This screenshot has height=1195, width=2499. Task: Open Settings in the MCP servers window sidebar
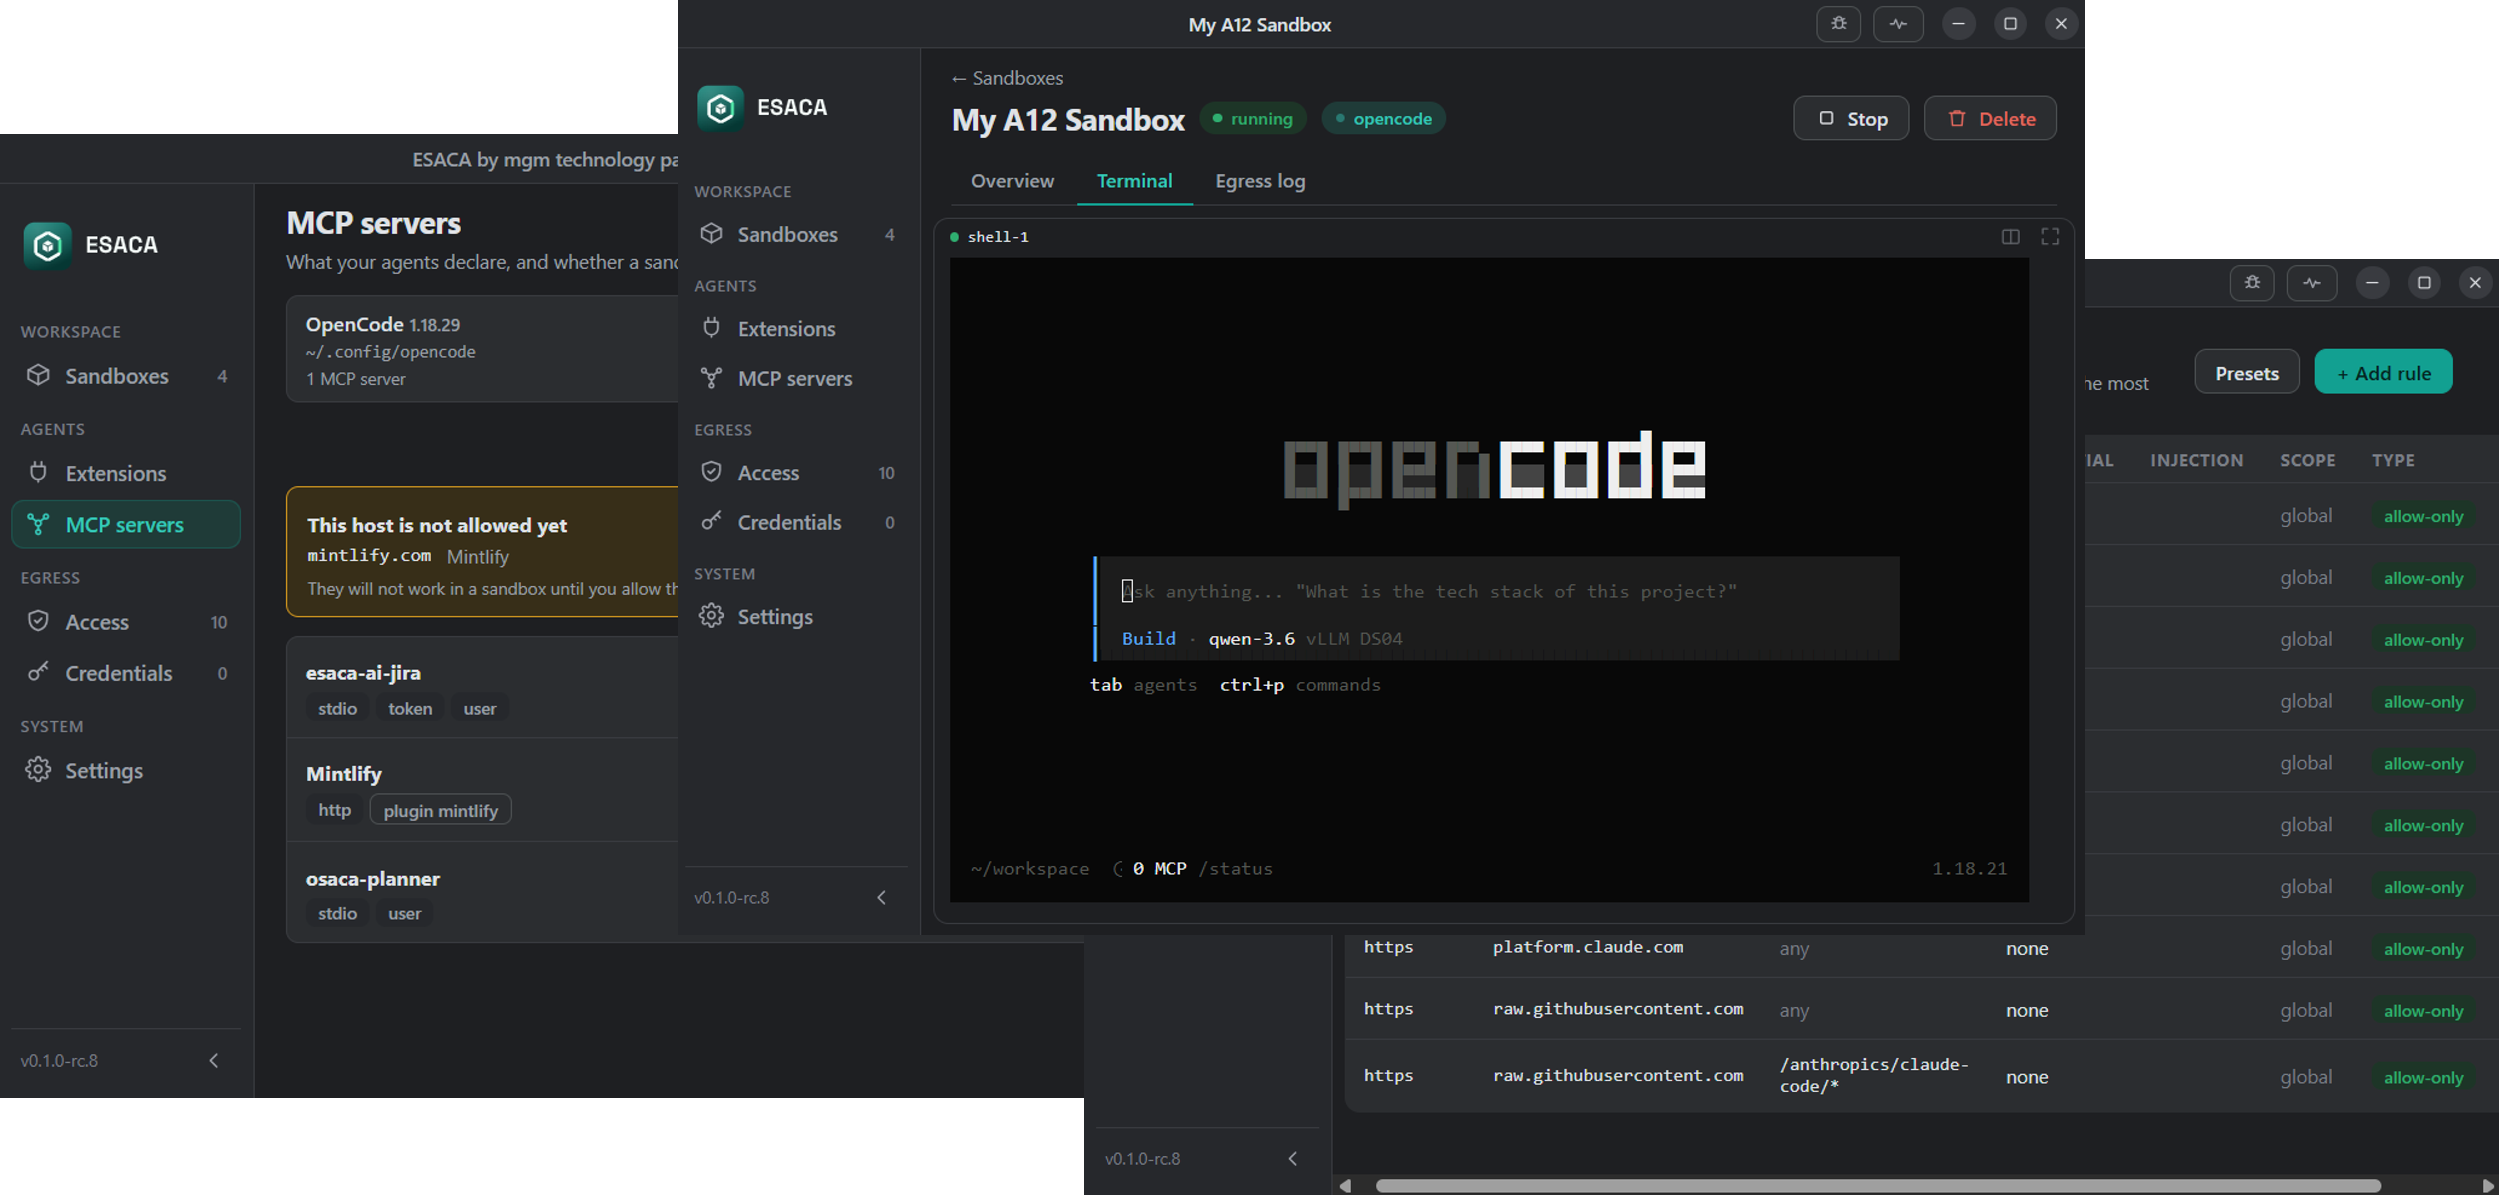point(126,770)
